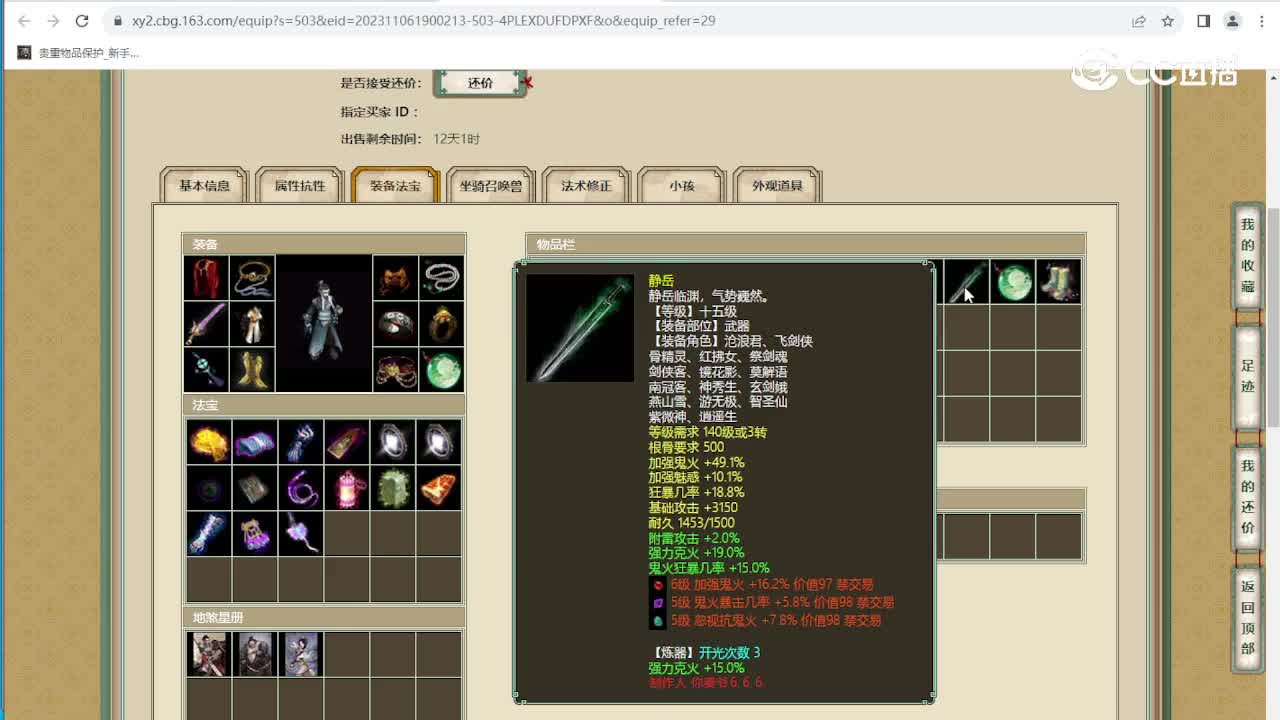Open the 贵重物品保护 bookmark
1280x720 pixels.
click(x=78, y=53)
